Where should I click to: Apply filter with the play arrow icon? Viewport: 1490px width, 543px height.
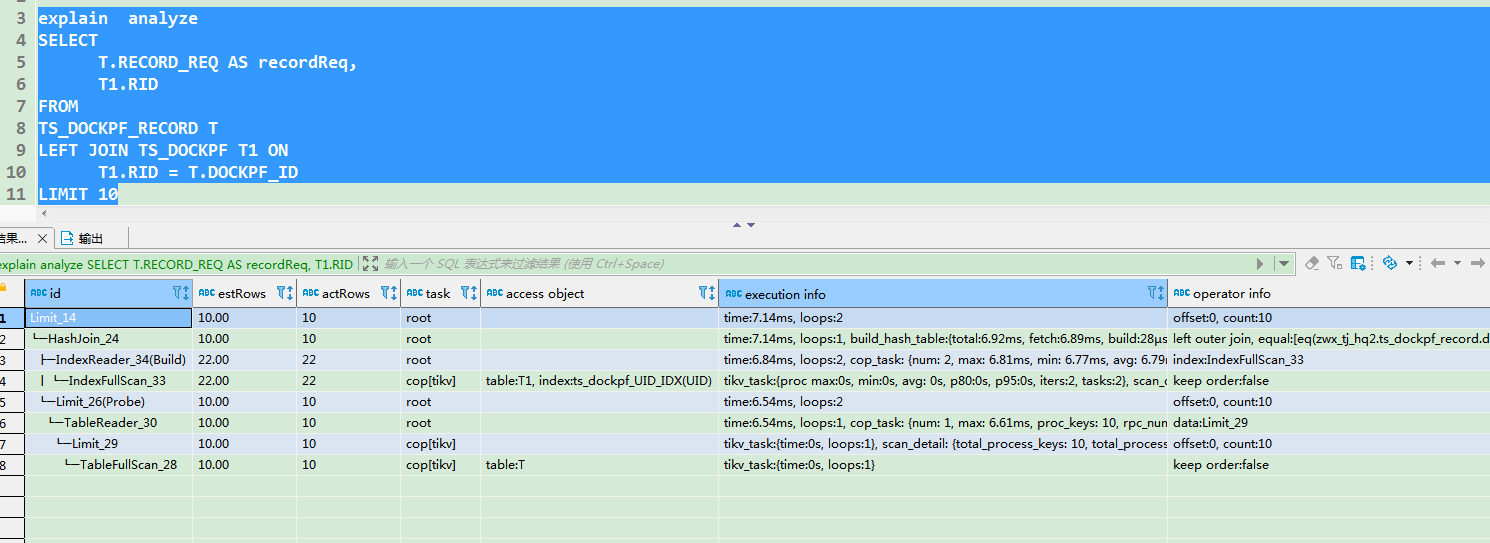click(x=1260, y=264)
